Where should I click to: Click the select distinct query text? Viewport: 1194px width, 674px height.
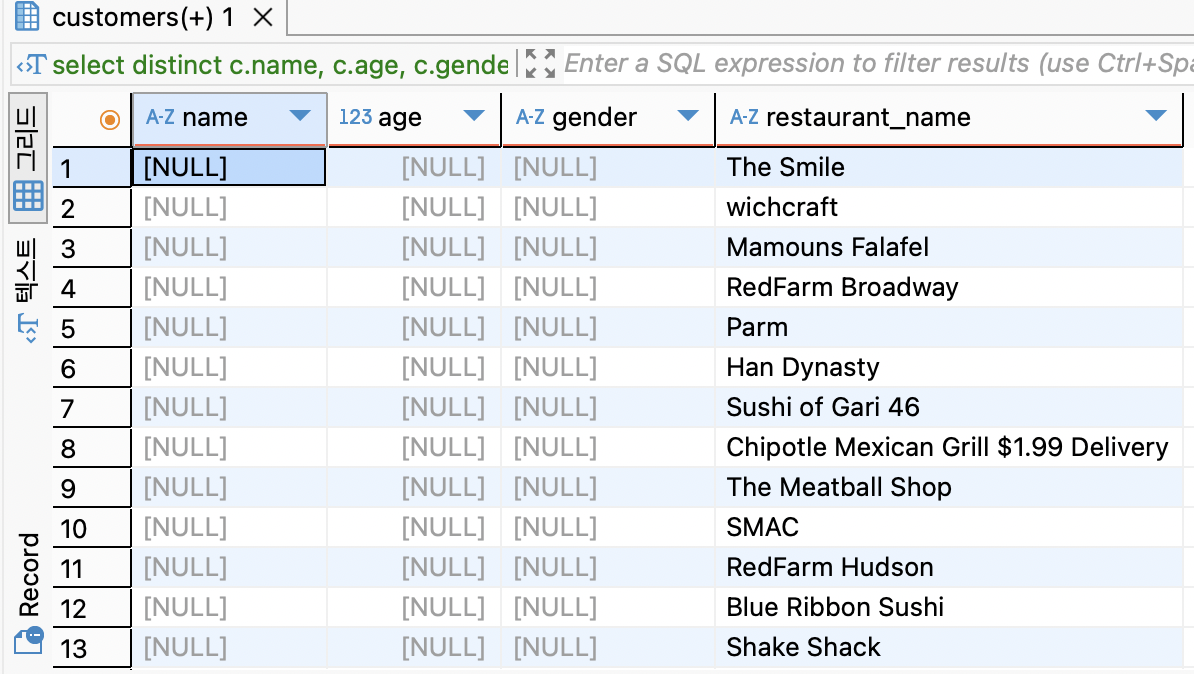point(280,65)
